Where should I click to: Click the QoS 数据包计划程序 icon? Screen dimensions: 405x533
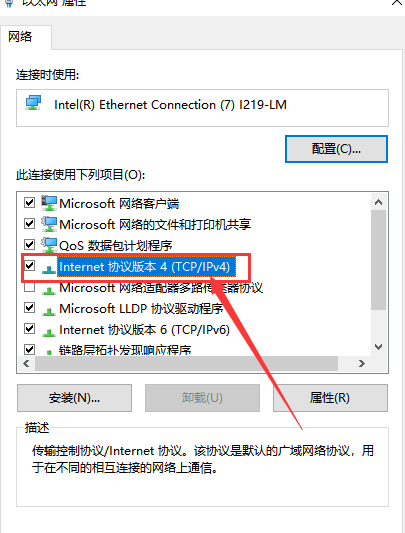pos(49,245)
